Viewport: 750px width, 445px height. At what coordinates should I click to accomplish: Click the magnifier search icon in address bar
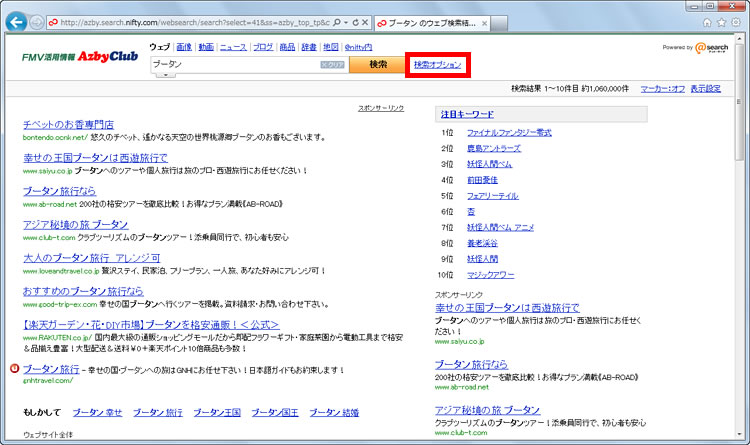[337, 22]
